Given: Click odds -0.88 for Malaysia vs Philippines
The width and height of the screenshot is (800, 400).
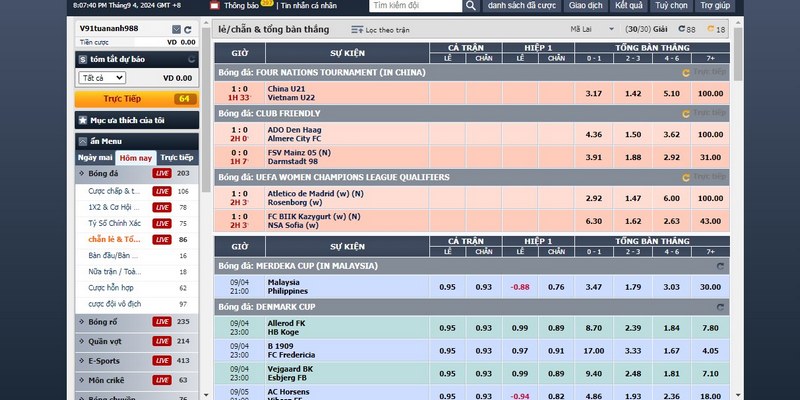Looking at the screenshot, I should tap(520, 287).
